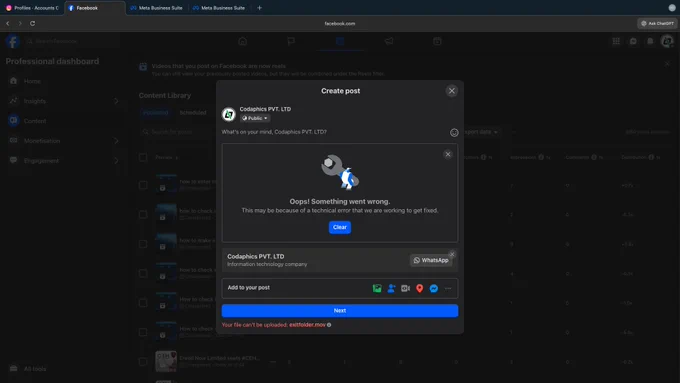Open a new browser tab
680x383 pixels.
(259, 8)
